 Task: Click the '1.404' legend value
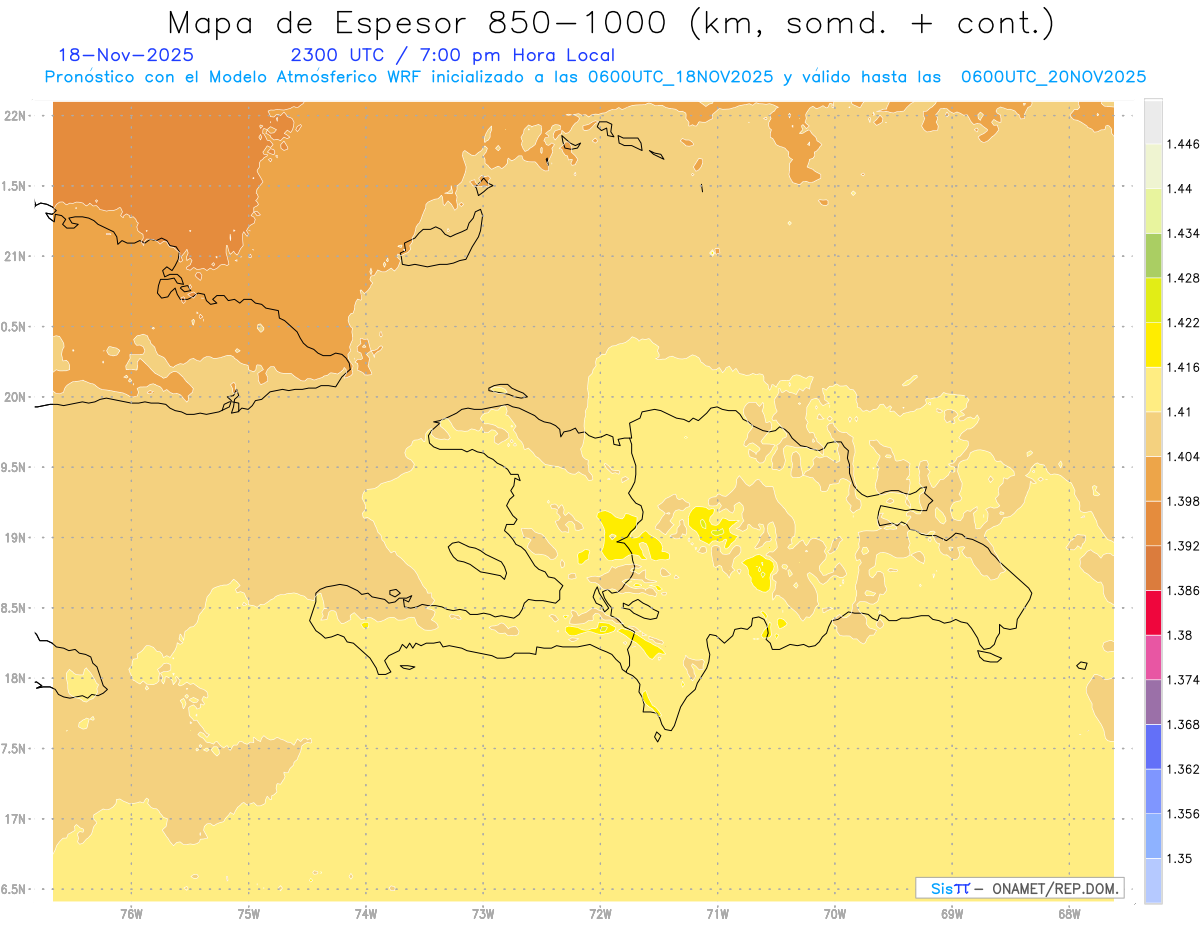(1183, 456)
